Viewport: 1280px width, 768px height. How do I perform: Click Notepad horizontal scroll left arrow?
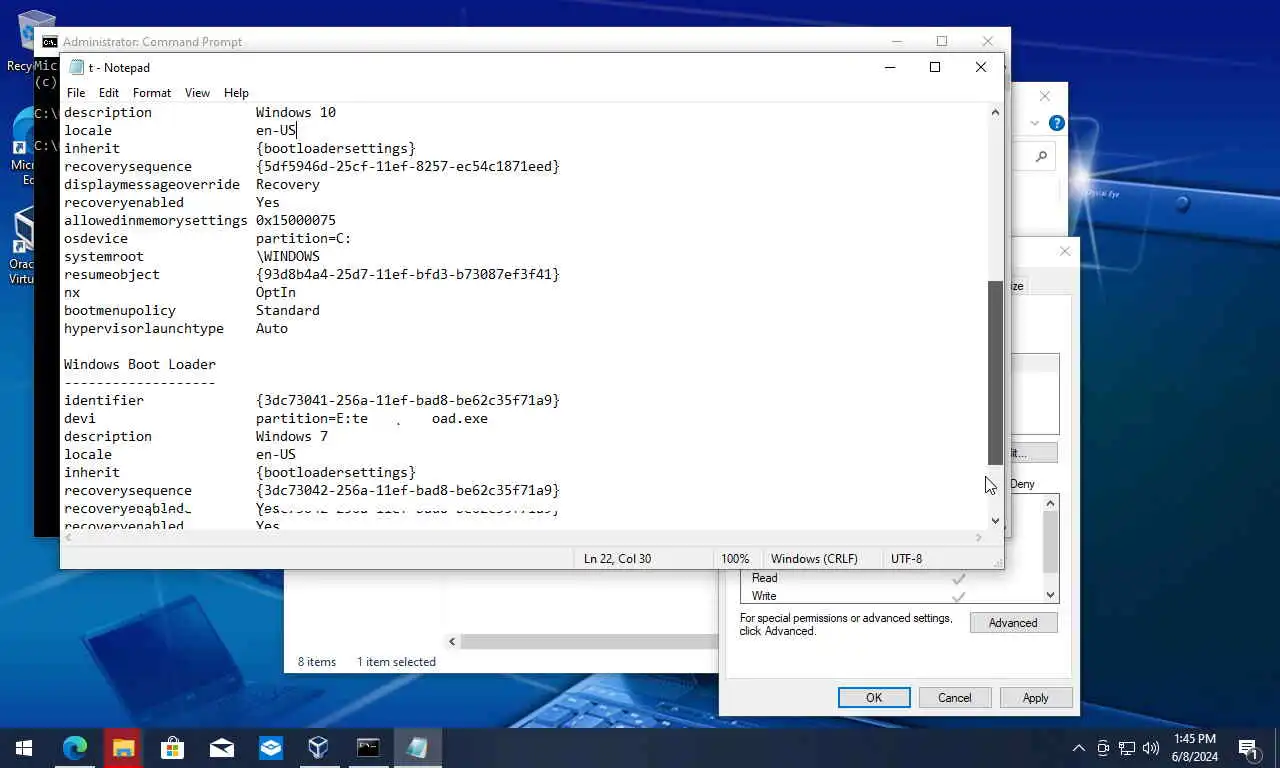click(x=68, y=537)
